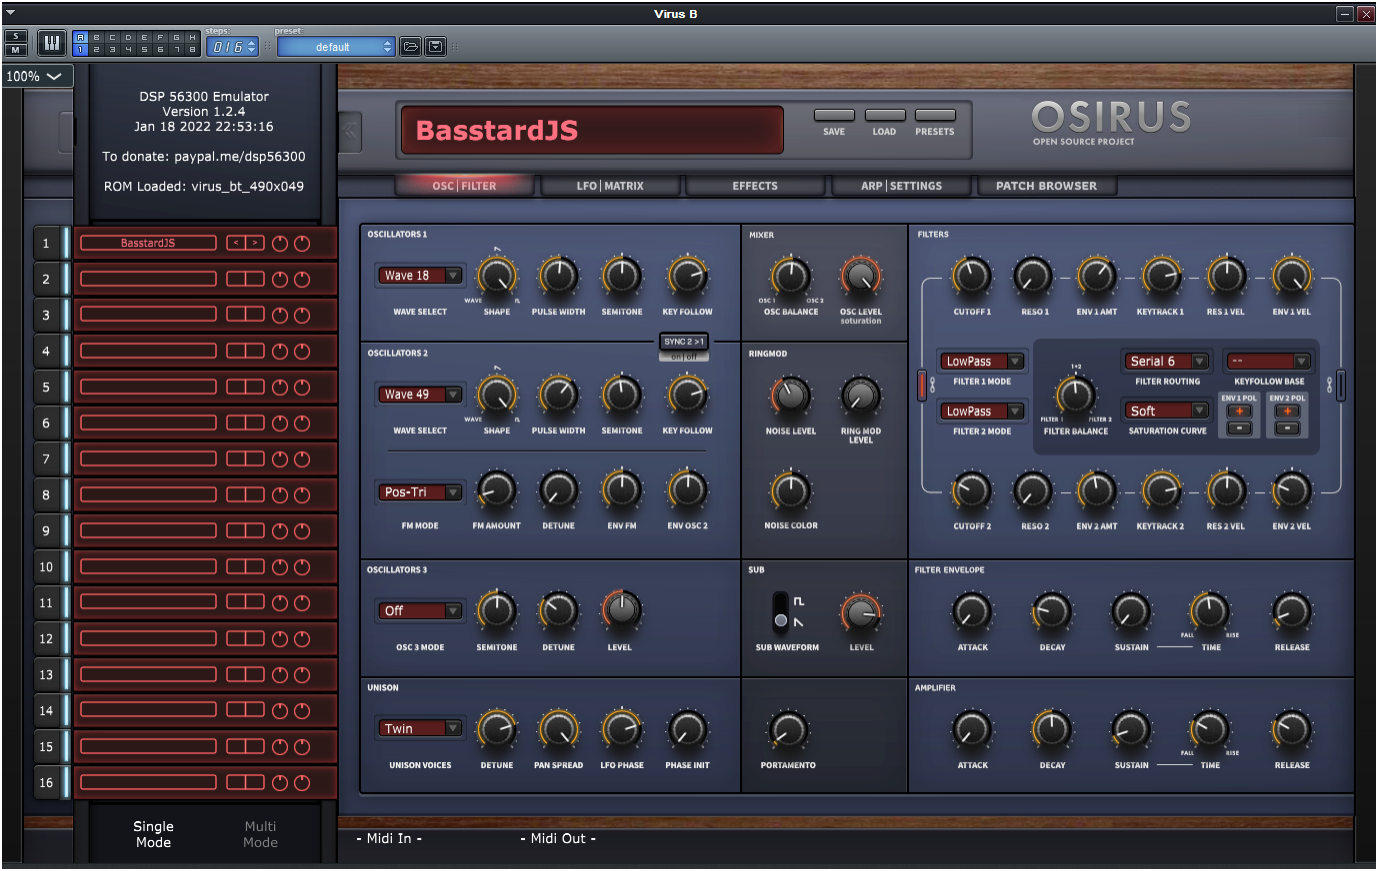Click the Filter Balance knob
The height and width of the screenshot is (871, 1378).
[x=1075, y=395]
